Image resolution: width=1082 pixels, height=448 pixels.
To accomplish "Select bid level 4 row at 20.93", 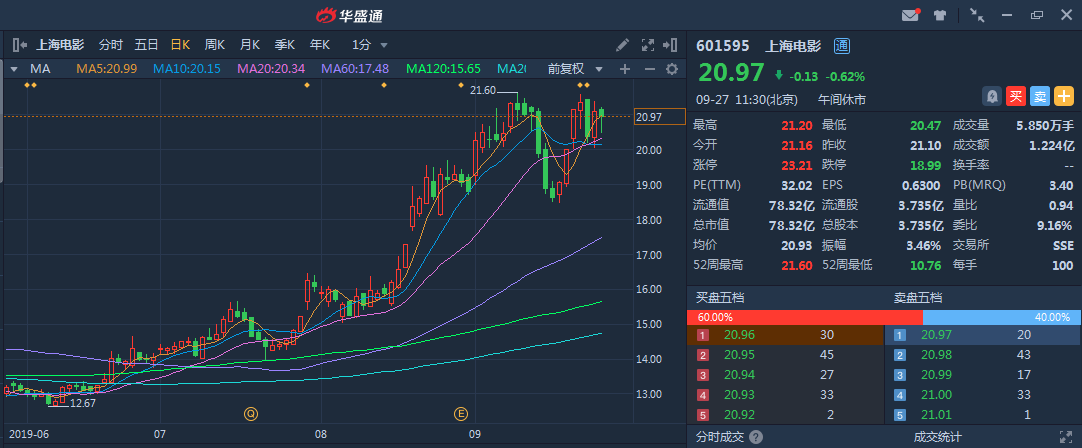I will 785,396.
